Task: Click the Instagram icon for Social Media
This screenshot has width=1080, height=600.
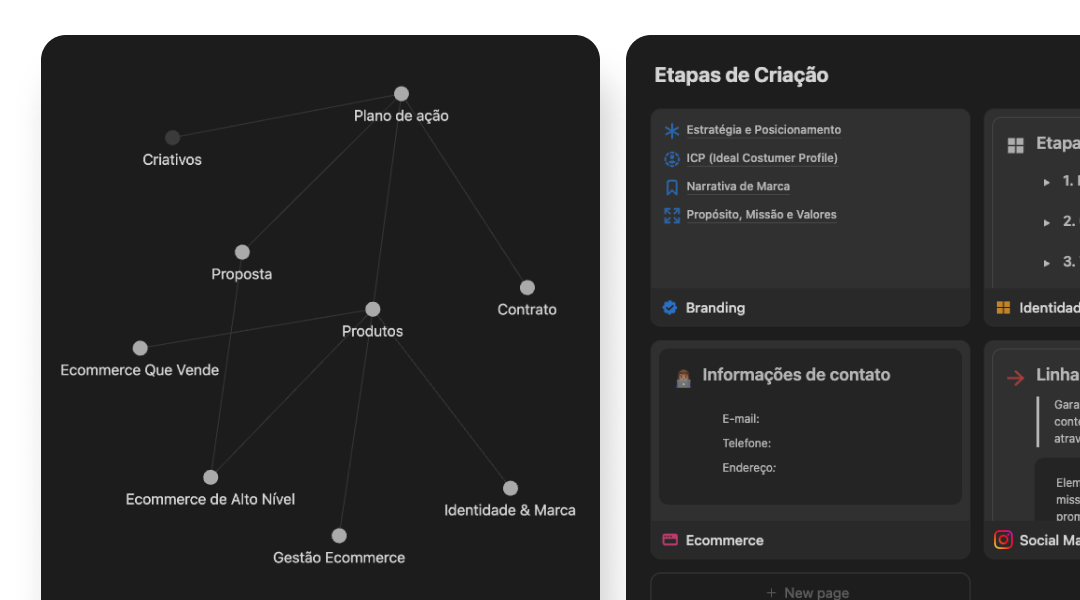Action: pyautogui.click(x=1003, y=540)
